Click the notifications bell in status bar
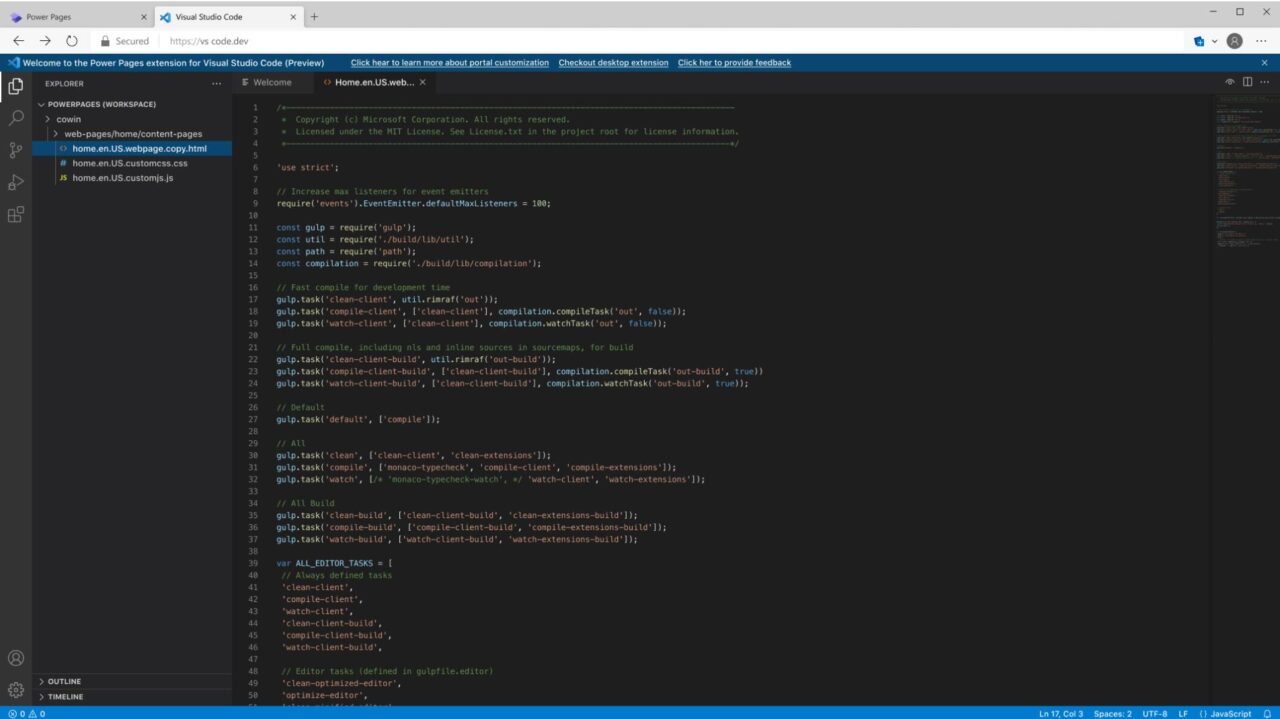 tap(1267, 713)
